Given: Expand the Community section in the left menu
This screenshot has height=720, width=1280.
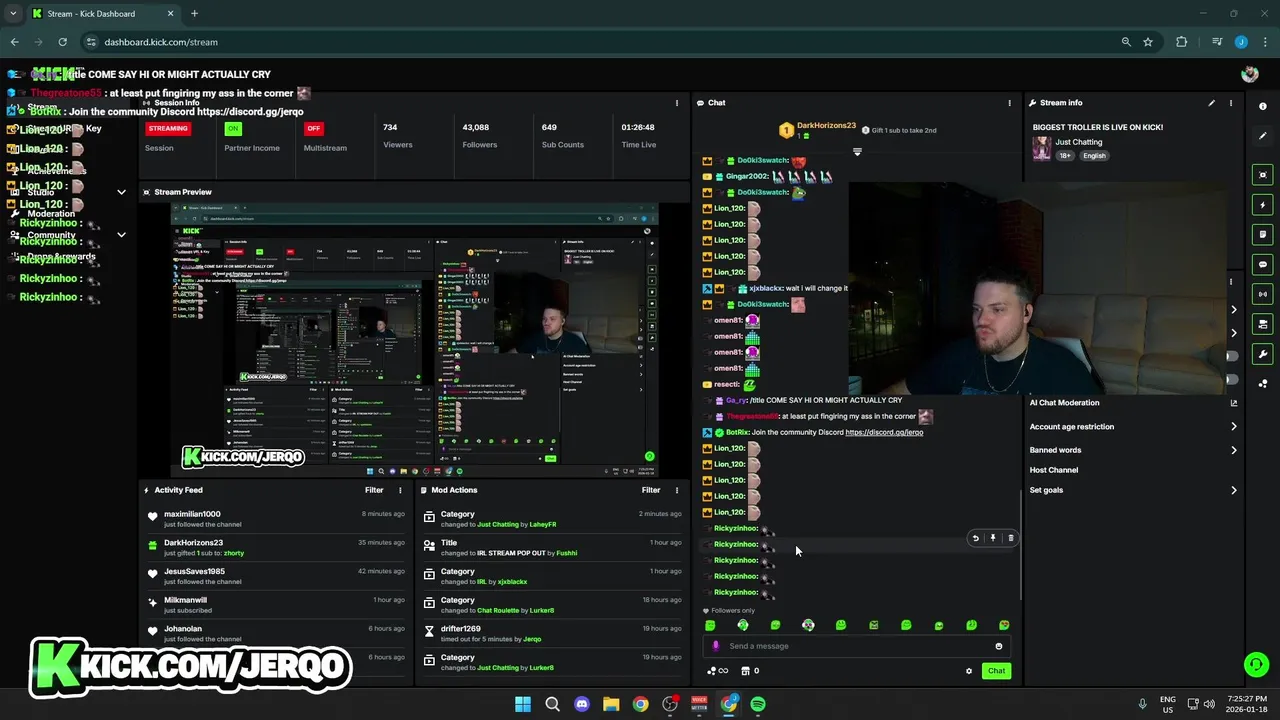Looking at the screenshot, I should point(121,235).
